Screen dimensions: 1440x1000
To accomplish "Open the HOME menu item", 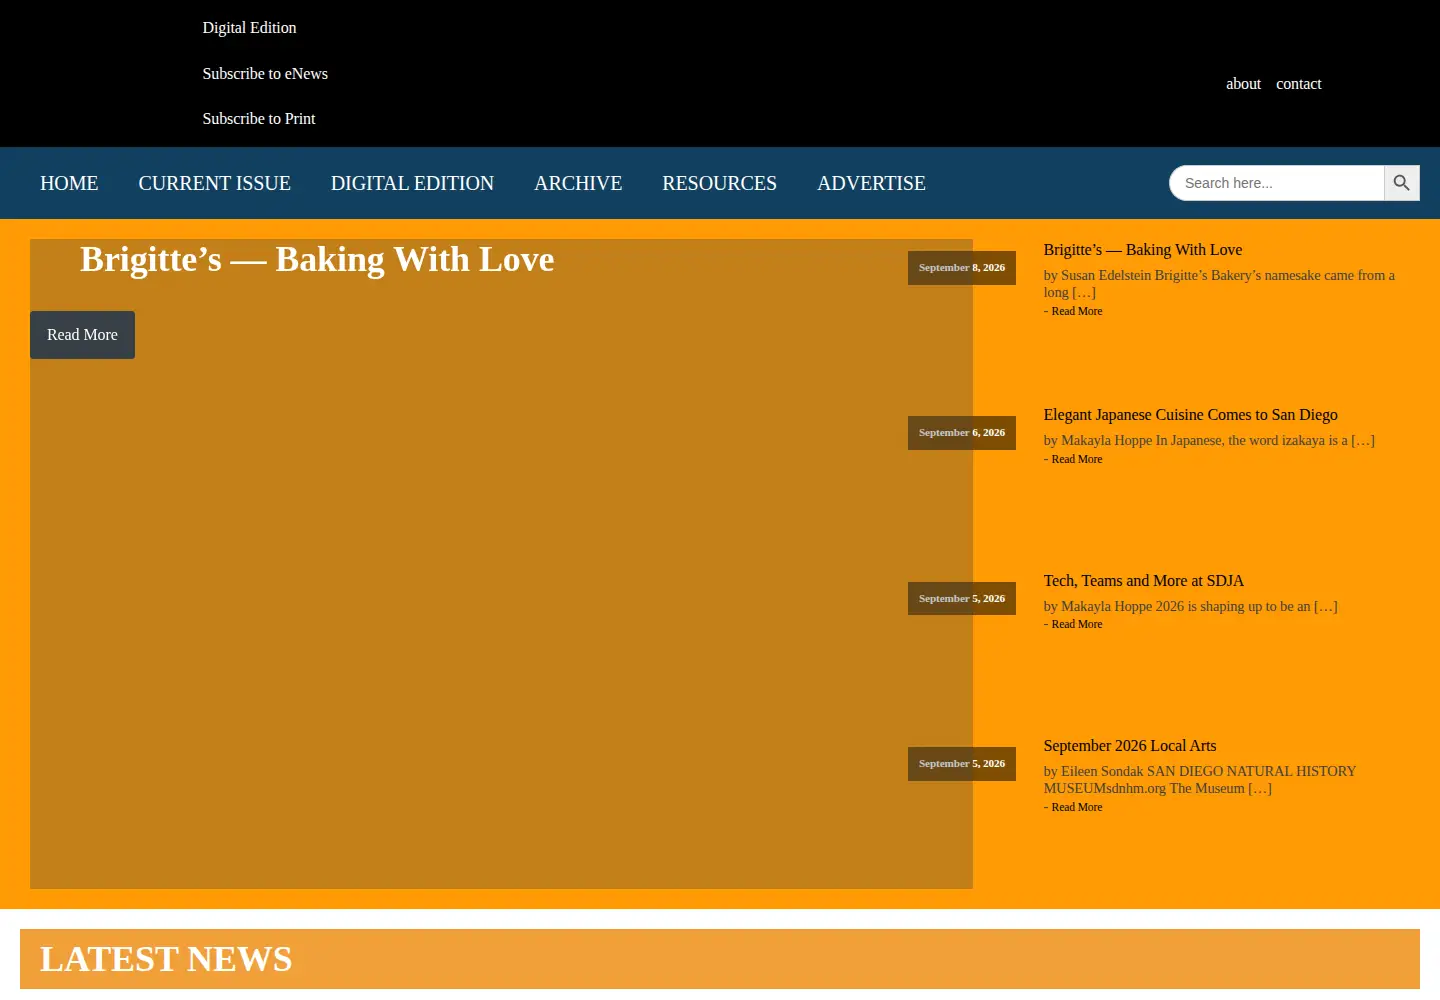I will tap(69, 183).
